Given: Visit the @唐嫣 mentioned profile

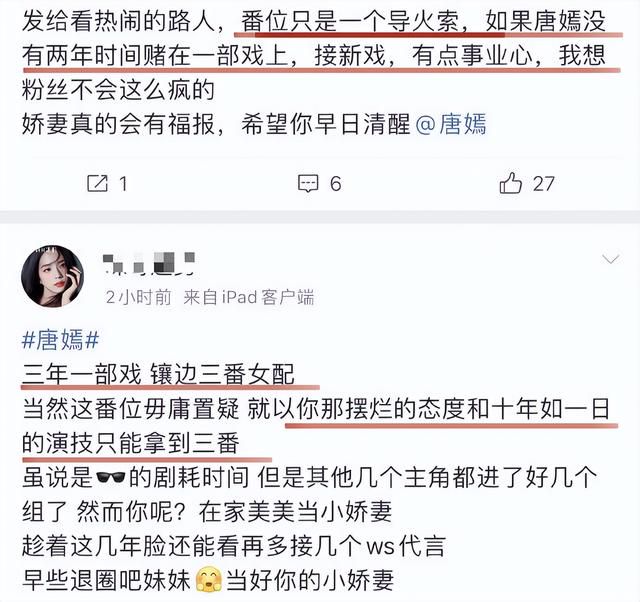Looking at the screenshot, I should point(451,124).
